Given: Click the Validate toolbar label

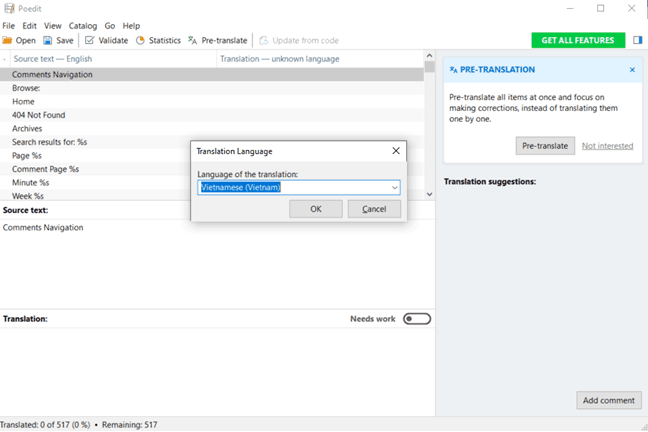Looking at the screenshot, I should click(113, 41).
